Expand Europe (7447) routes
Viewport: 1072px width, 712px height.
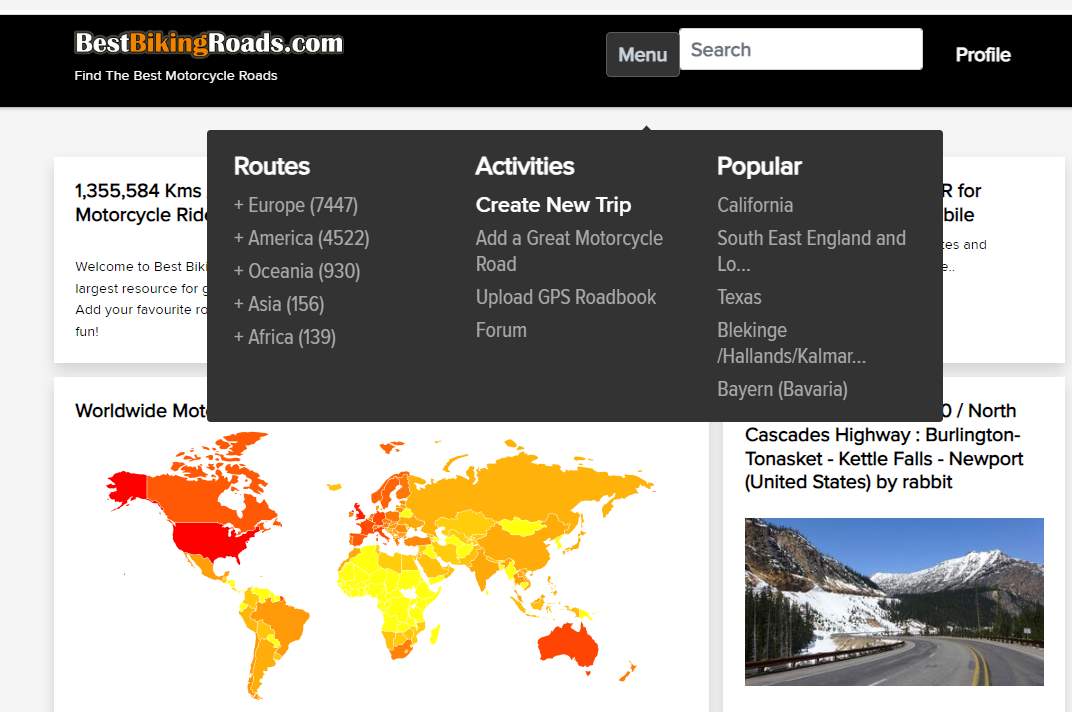pyautogui.click(x=296, y=205)
